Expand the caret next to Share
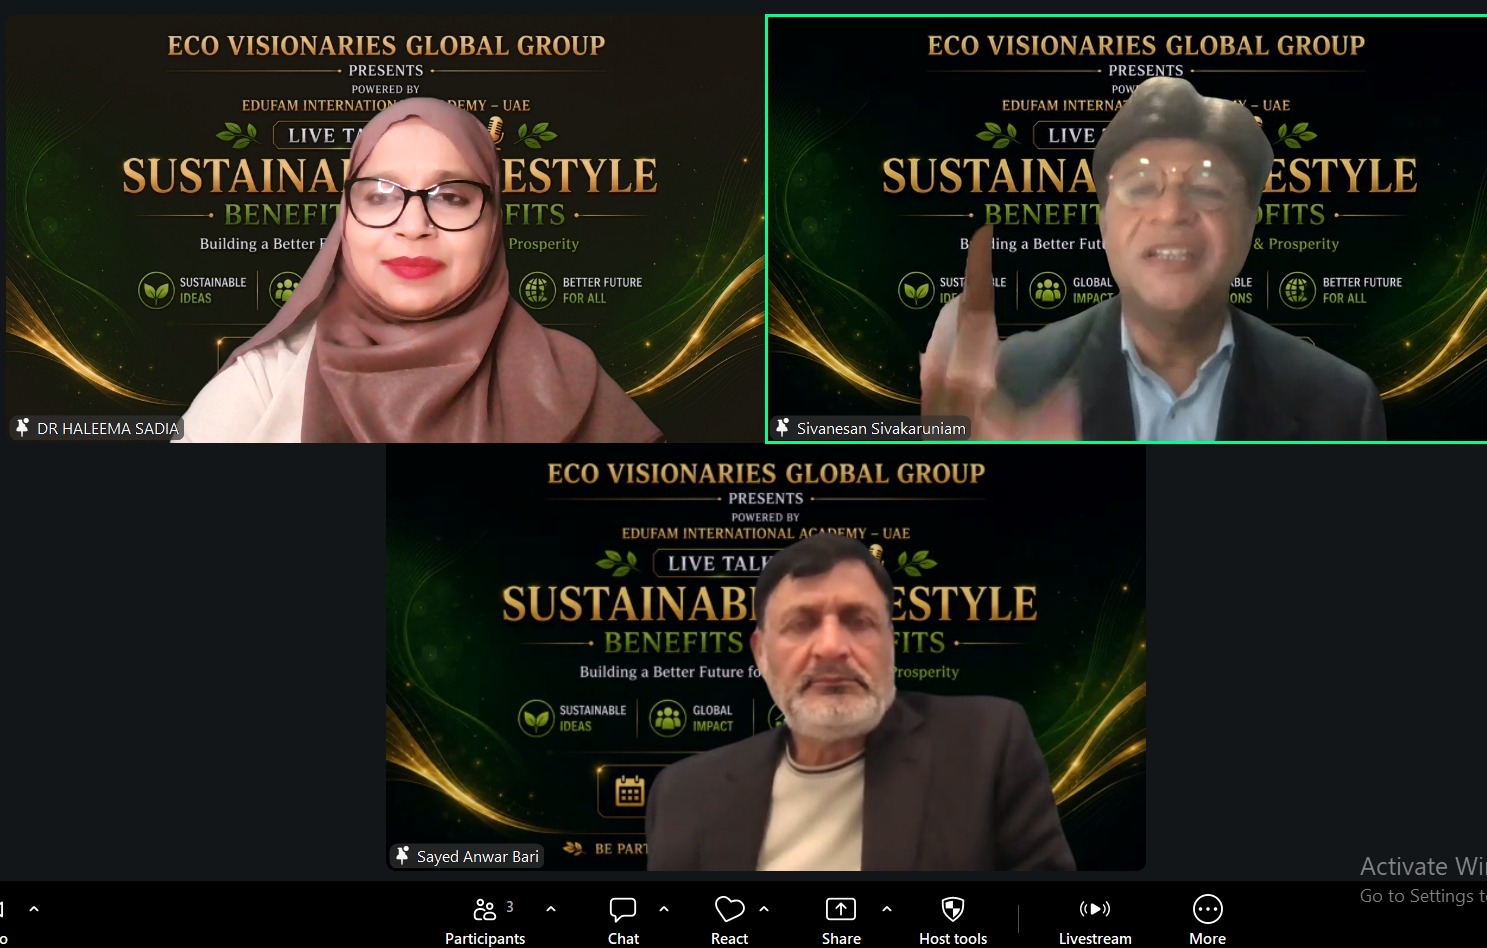 coord(887,909)
